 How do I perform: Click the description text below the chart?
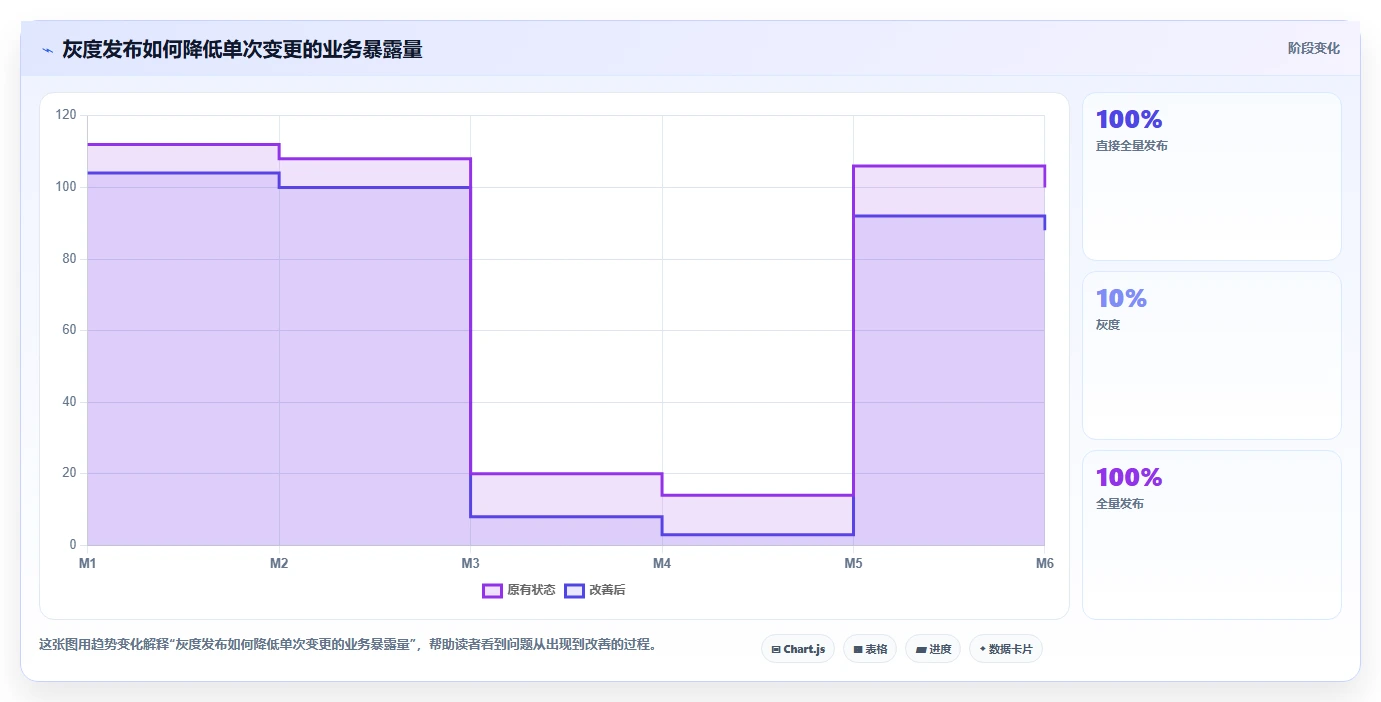click(348, 645)
